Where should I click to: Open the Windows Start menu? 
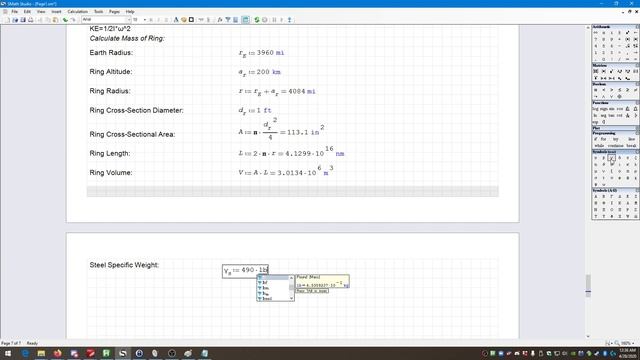[7, 353]
